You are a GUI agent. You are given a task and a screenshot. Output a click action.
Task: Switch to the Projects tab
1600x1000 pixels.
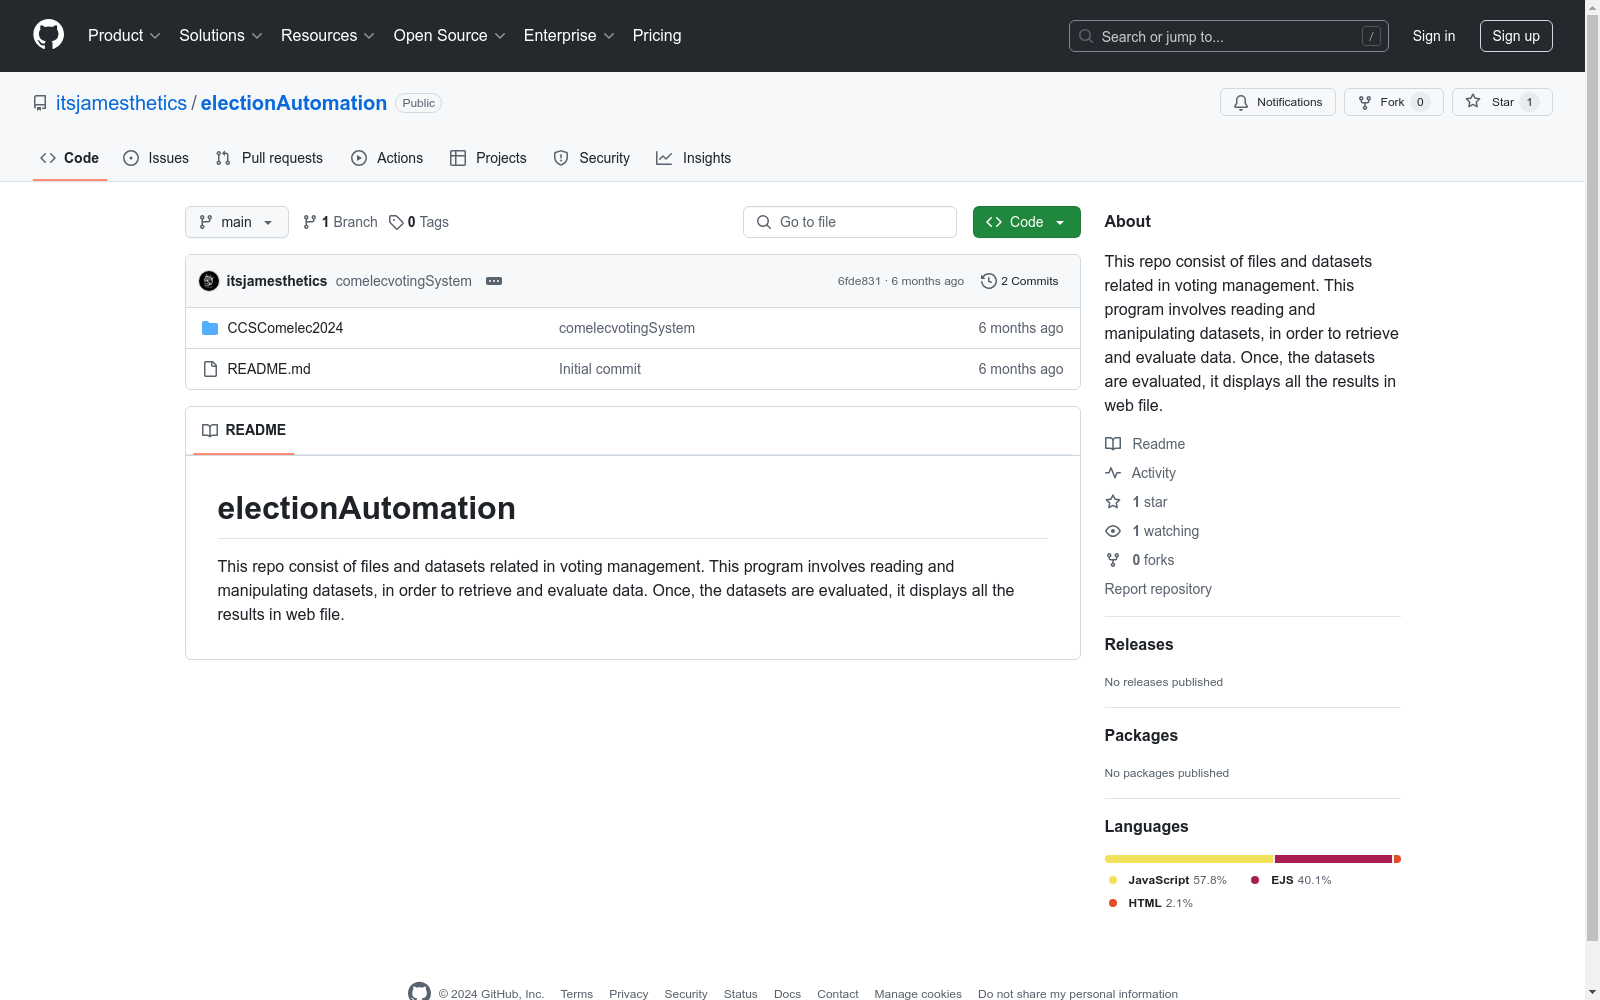(x=488, y=158)
